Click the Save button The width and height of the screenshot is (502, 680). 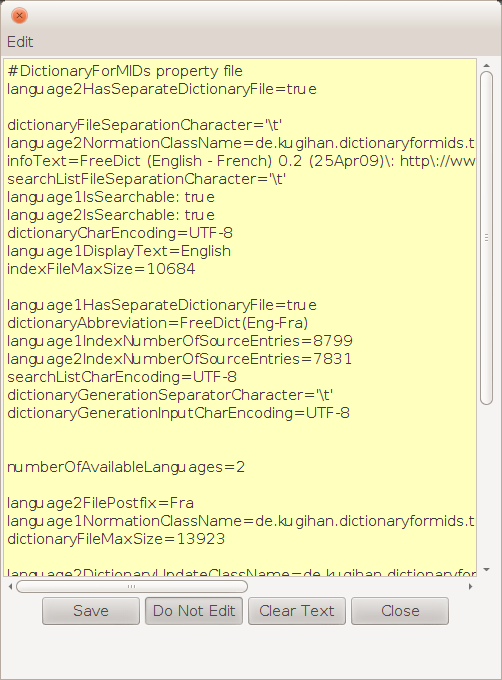click(x=91, y=611)
